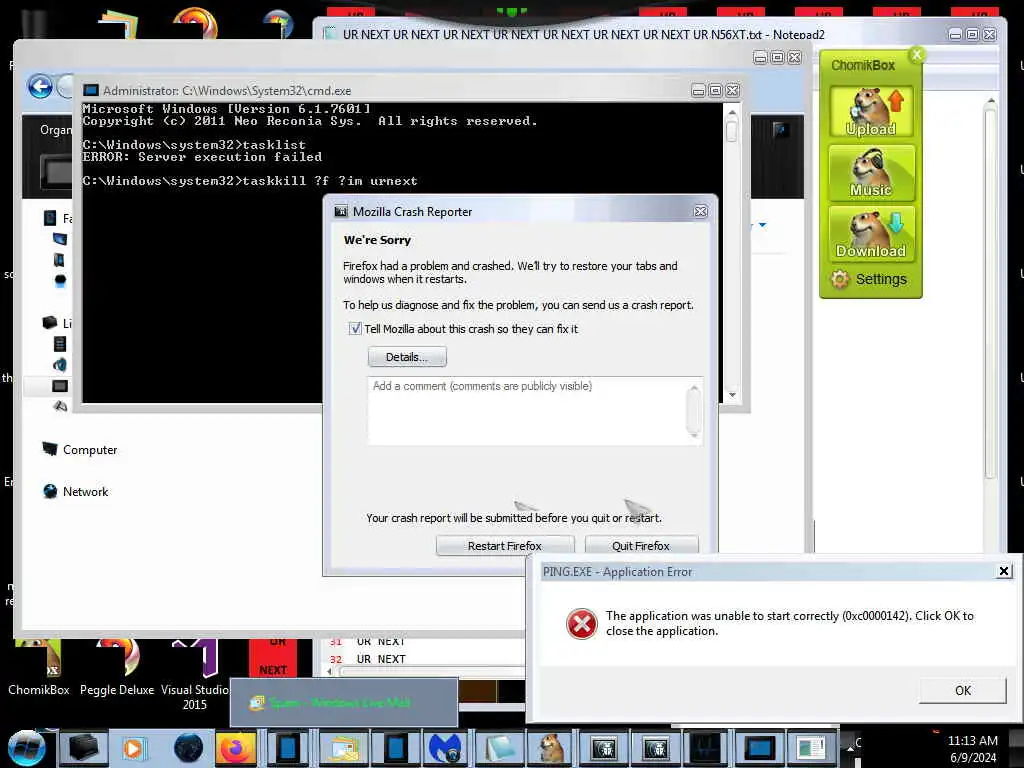Viewport: 1024px width, 768px height.
Task: Click Quit Firefox button
Action: click(641, 545)
